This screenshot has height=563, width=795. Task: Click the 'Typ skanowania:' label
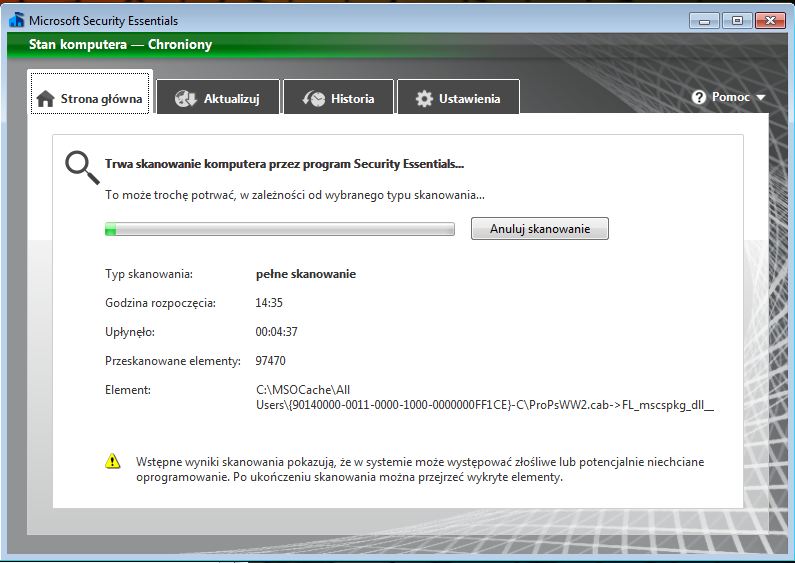(x=149, y=274)
